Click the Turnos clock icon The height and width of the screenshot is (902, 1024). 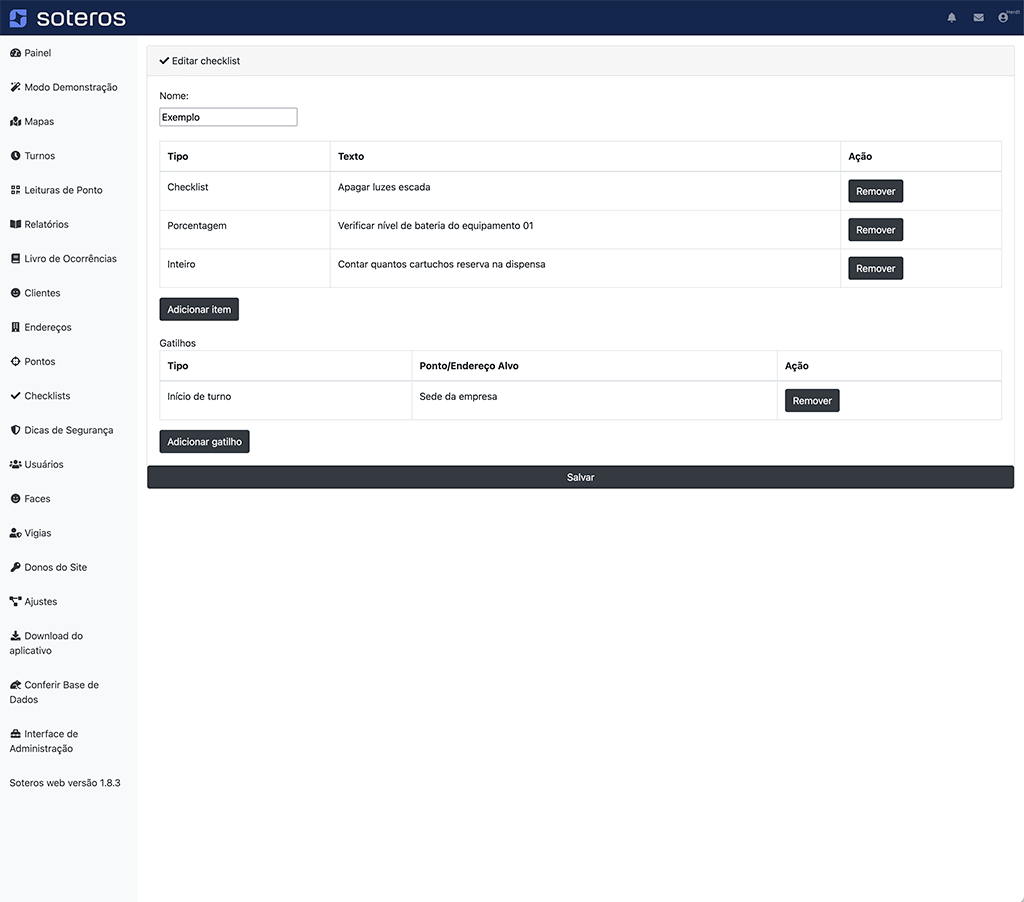pos(15,156)
